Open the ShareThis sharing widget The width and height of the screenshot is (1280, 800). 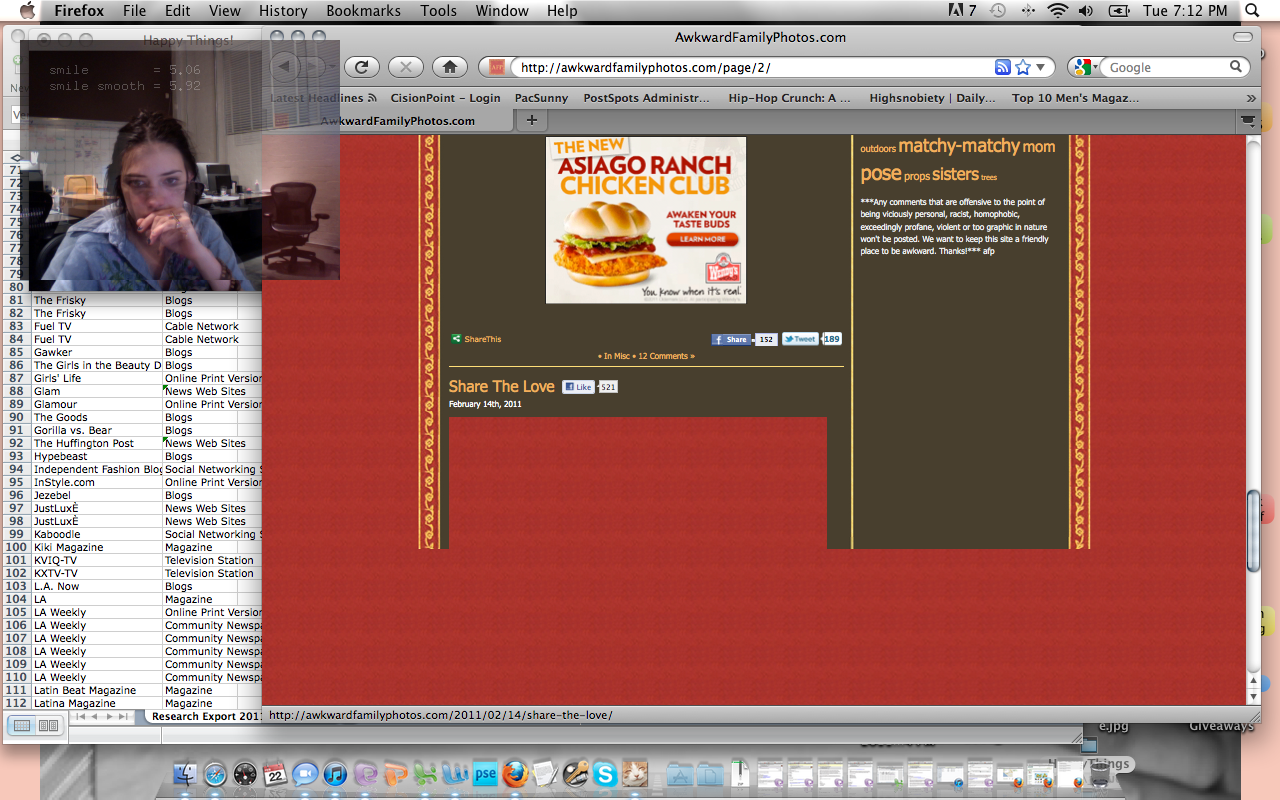476,339
